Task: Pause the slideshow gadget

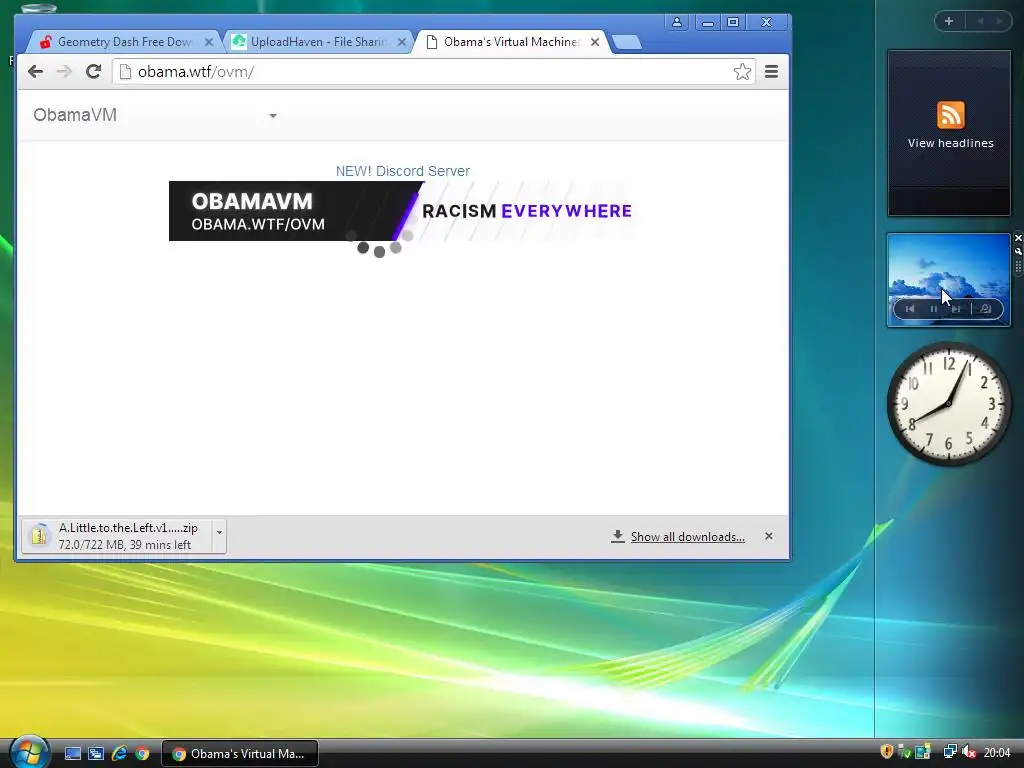Action: pos(933,309)
